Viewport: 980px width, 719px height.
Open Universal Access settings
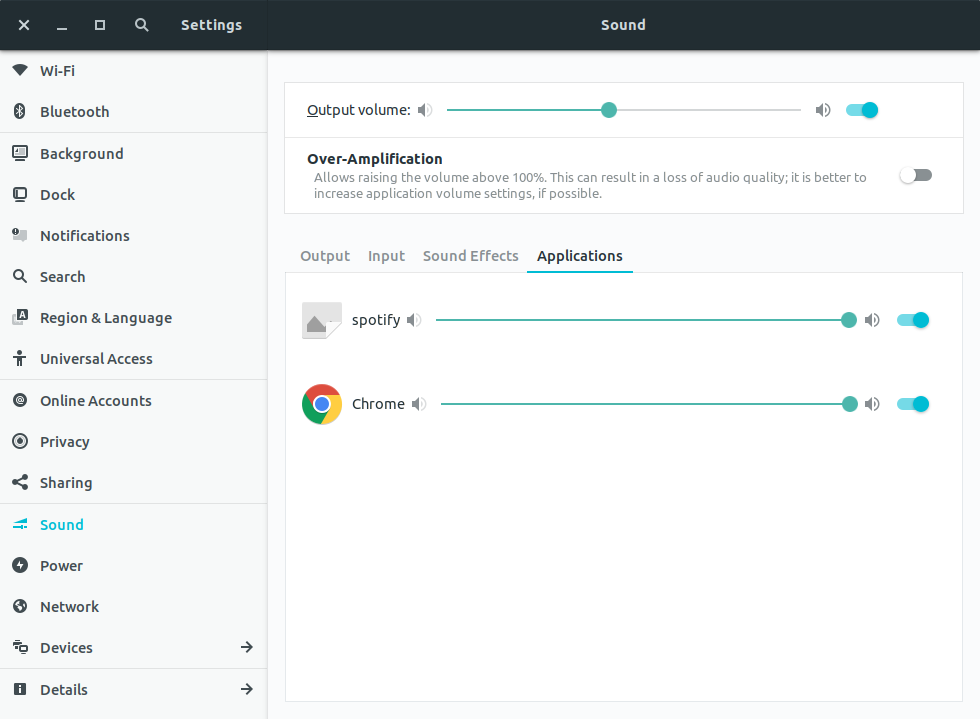(x=134, y=359)
